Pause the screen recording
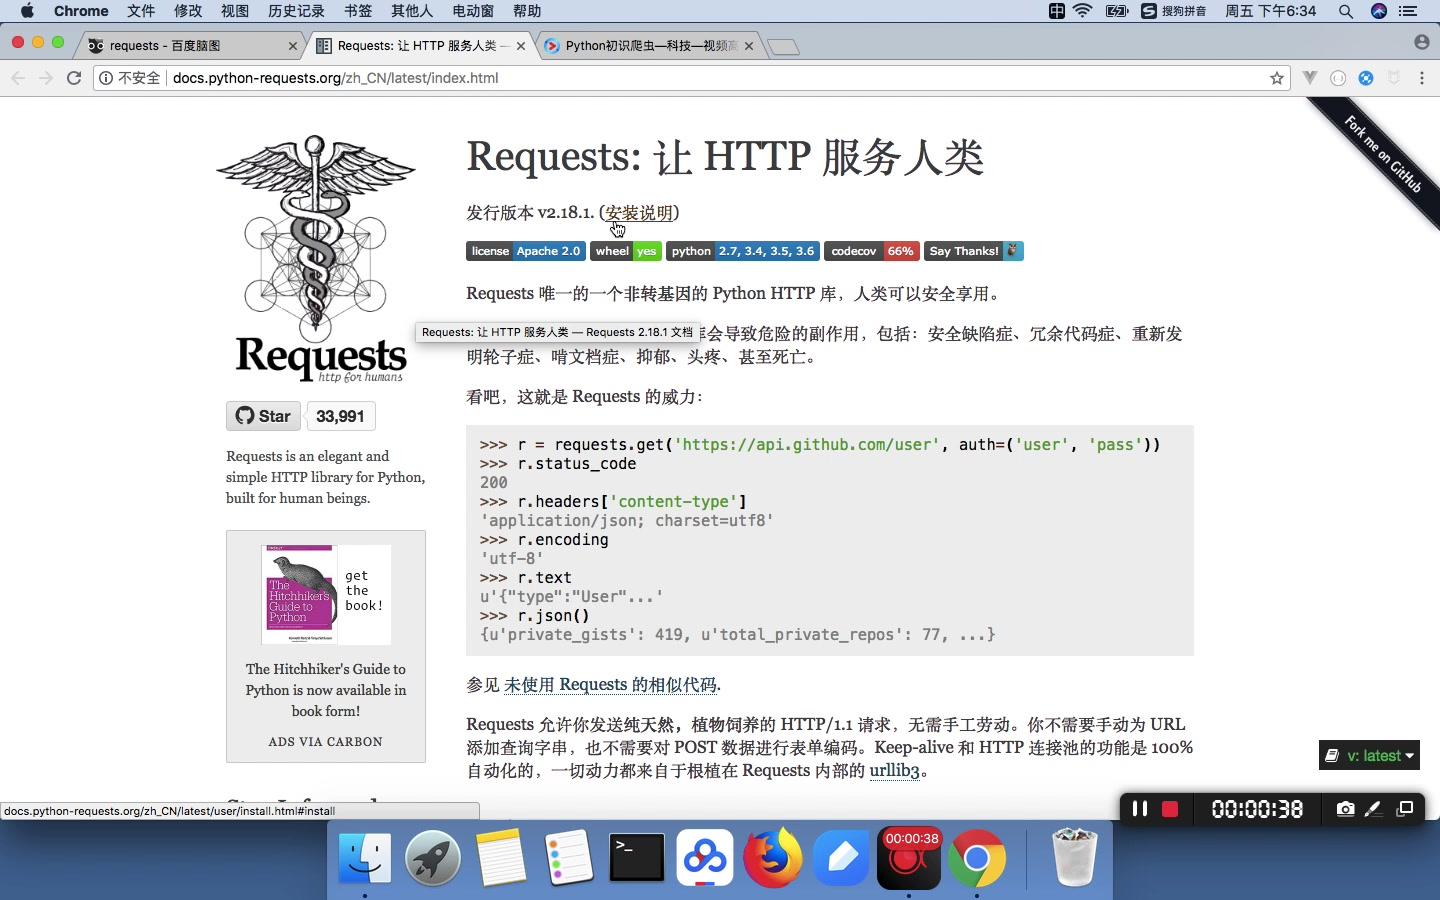 tap(1139, 809)
